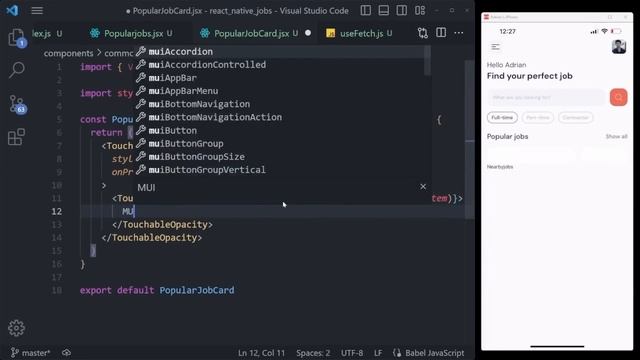Tap the orange search button in phone app
Image resolution: width=640 pixels, height=360 pixels.
tap(618, 98)
